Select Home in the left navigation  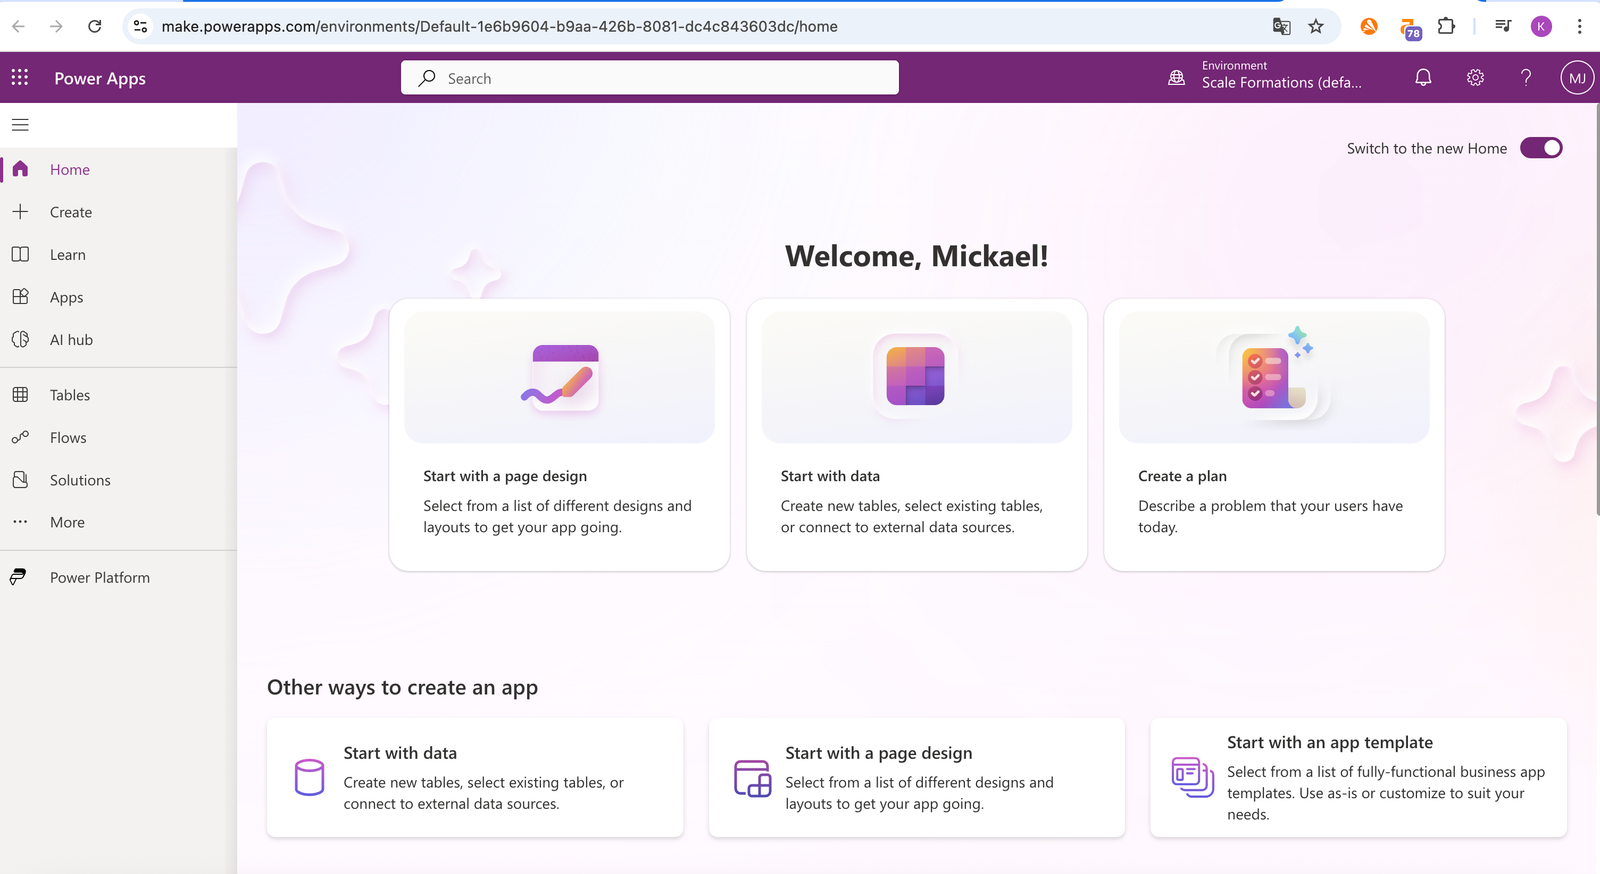(x=70, y=170)
